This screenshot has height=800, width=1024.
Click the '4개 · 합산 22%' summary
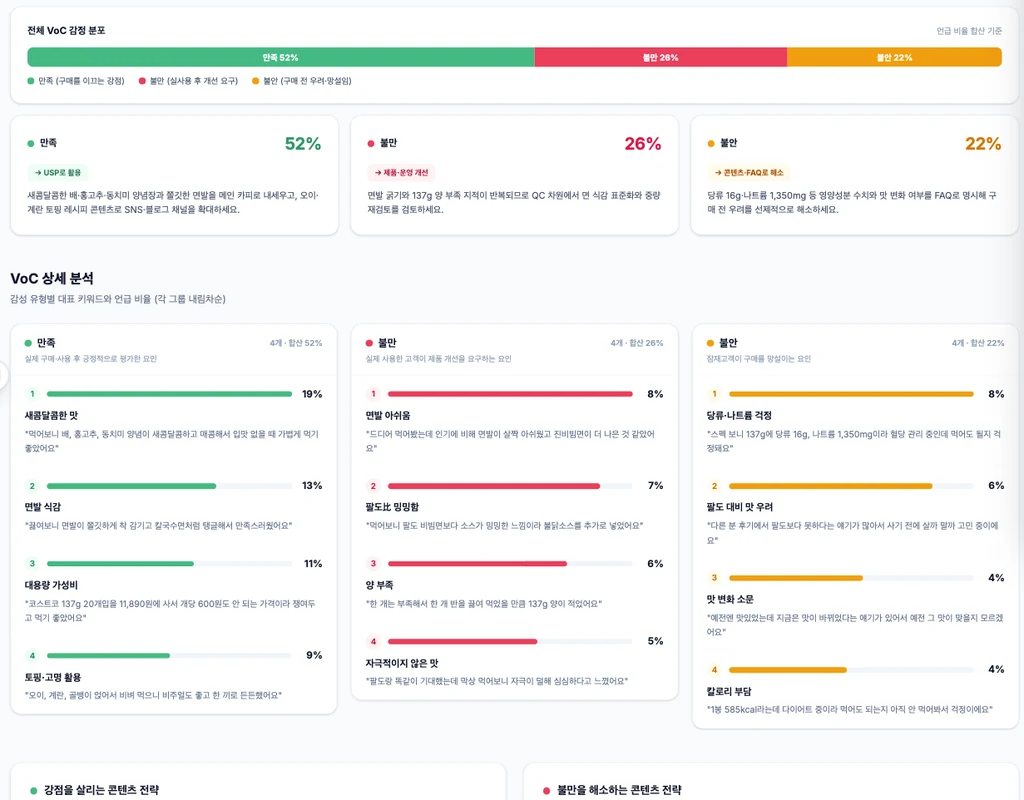[978, 343]
